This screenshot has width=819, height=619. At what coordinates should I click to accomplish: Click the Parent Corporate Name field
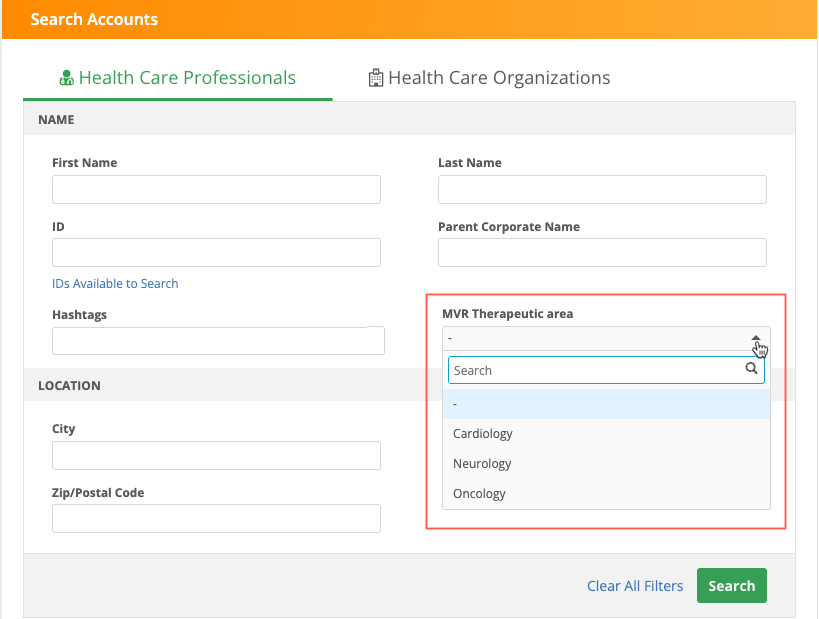click(x=602, y=253)
